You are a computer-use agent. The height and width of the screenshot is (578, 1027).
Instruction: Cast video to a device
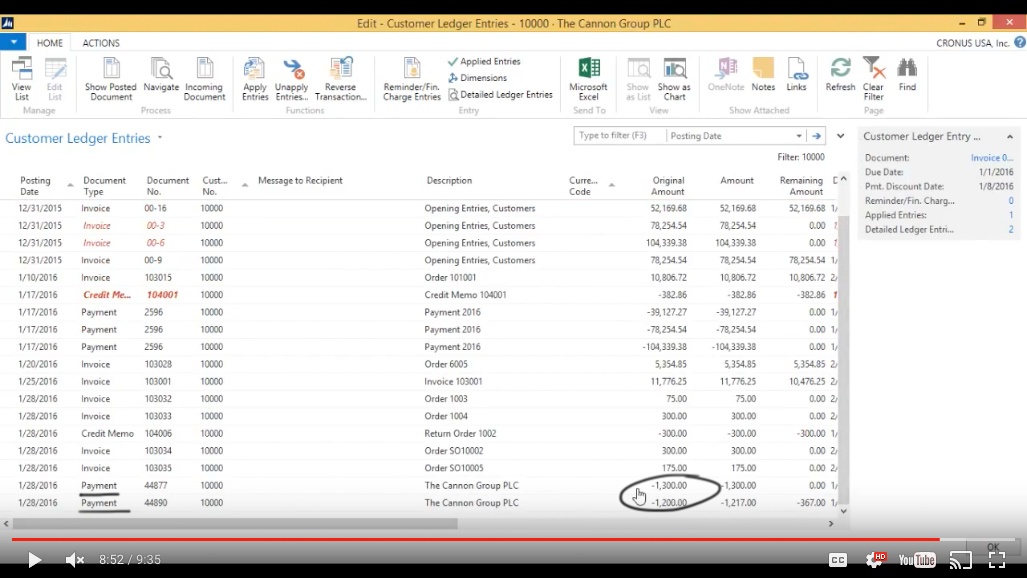pos(961,560)
